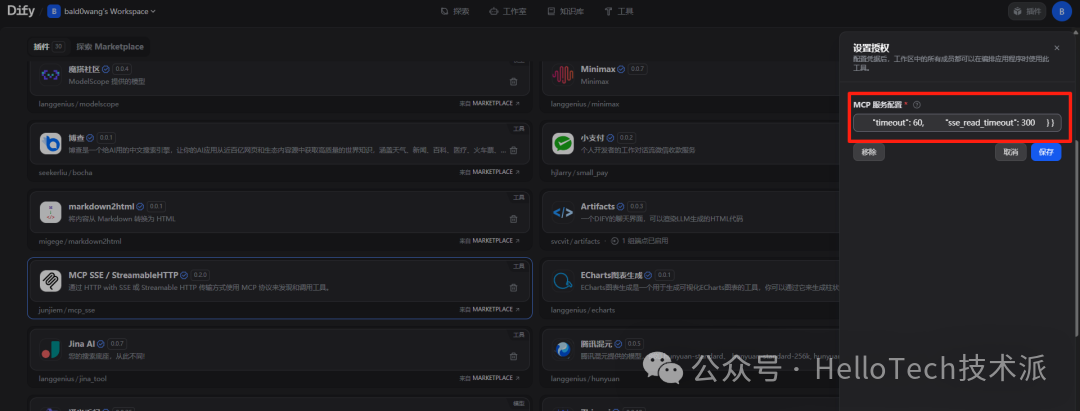The width and height of the screenshot is (1080, 411).
Task: Select the Minimax plugin title
Action: point(597,70)
